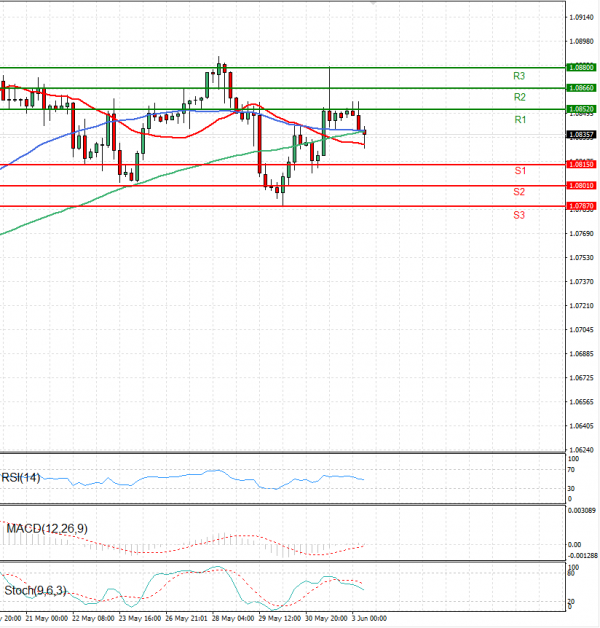
Task: Click the 1.07690 price axis value
Action: pyautogui.click(x=582, y=233)
